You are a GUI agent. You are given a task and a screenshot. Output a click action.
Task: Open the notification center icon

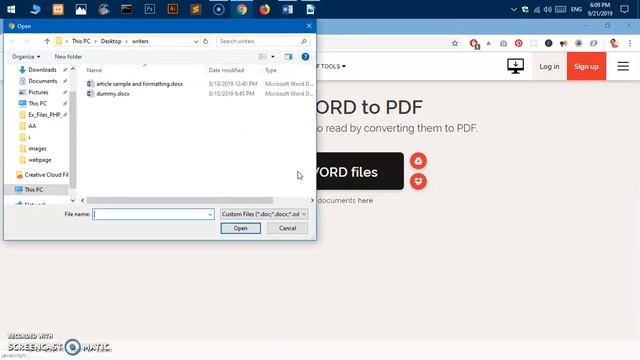click(x=624, y=9)
